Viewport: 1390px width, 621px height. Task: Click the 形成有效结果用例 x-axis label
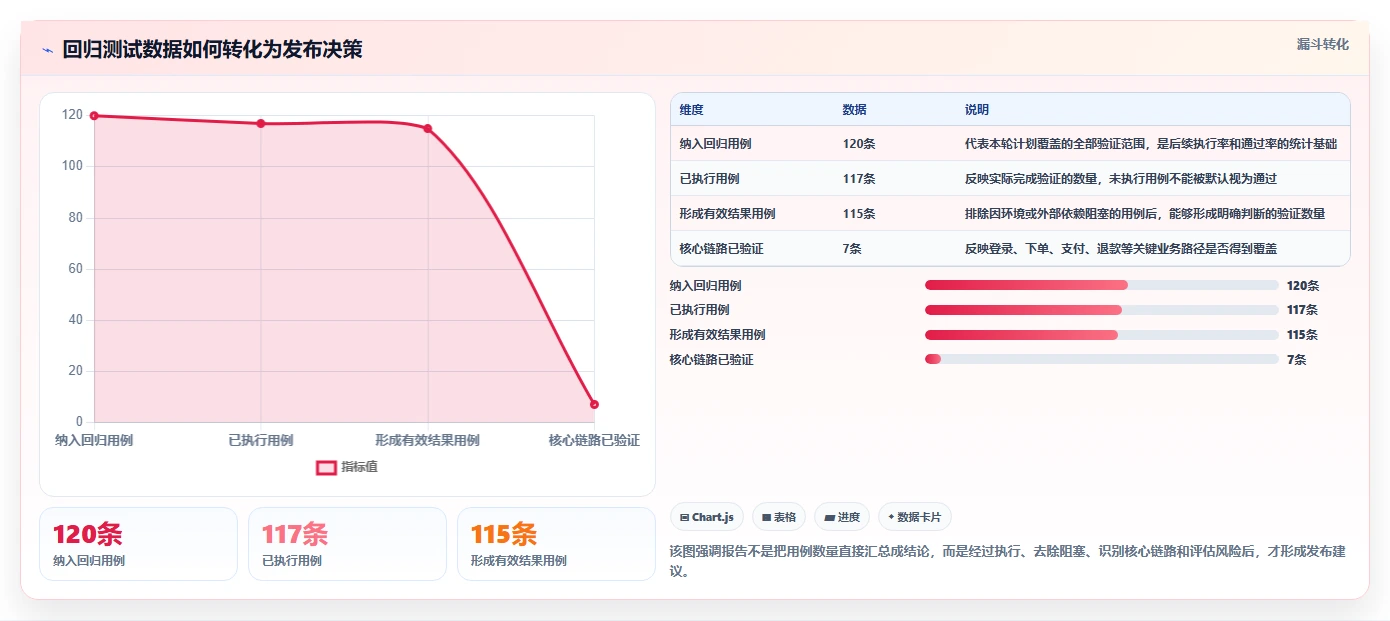(x=428, y=440)
